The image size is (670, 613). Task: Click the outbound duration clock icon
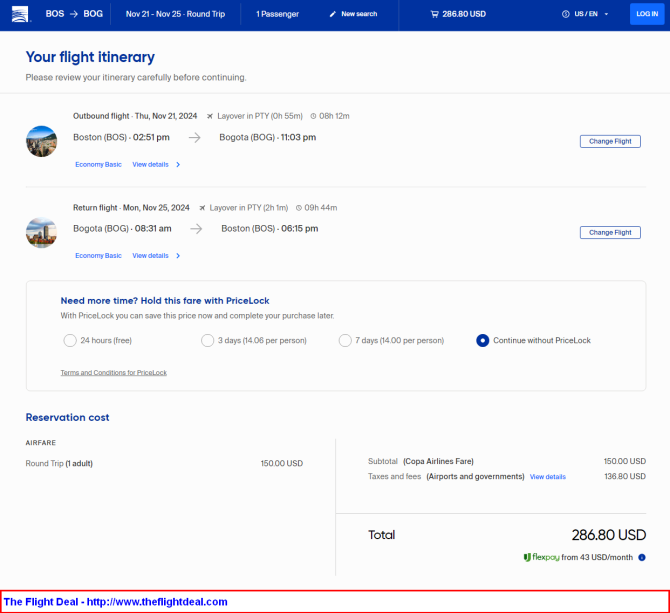pyautogui.click(x=313, y=116)
